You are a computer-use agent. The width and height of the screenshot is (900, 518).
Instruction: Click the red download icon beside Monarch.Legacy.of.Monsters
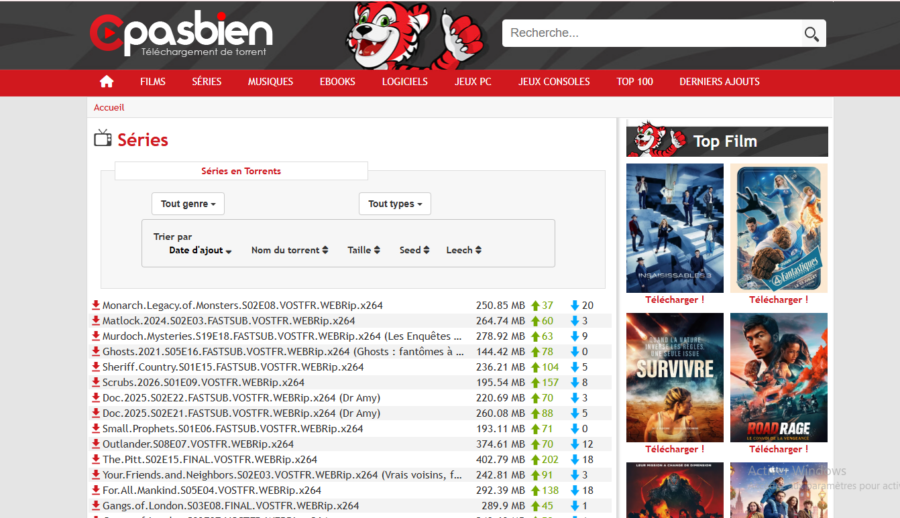point(96,306)
